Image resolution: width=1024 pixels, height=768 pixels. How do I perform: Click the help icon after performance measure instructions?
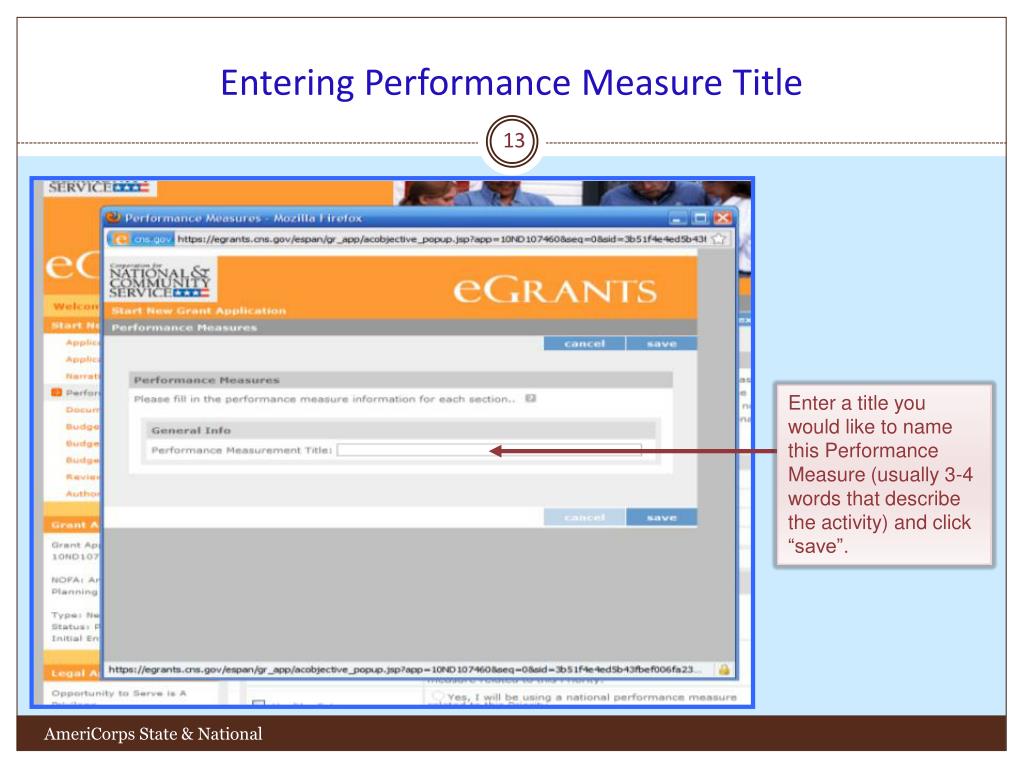pos(530,398)
